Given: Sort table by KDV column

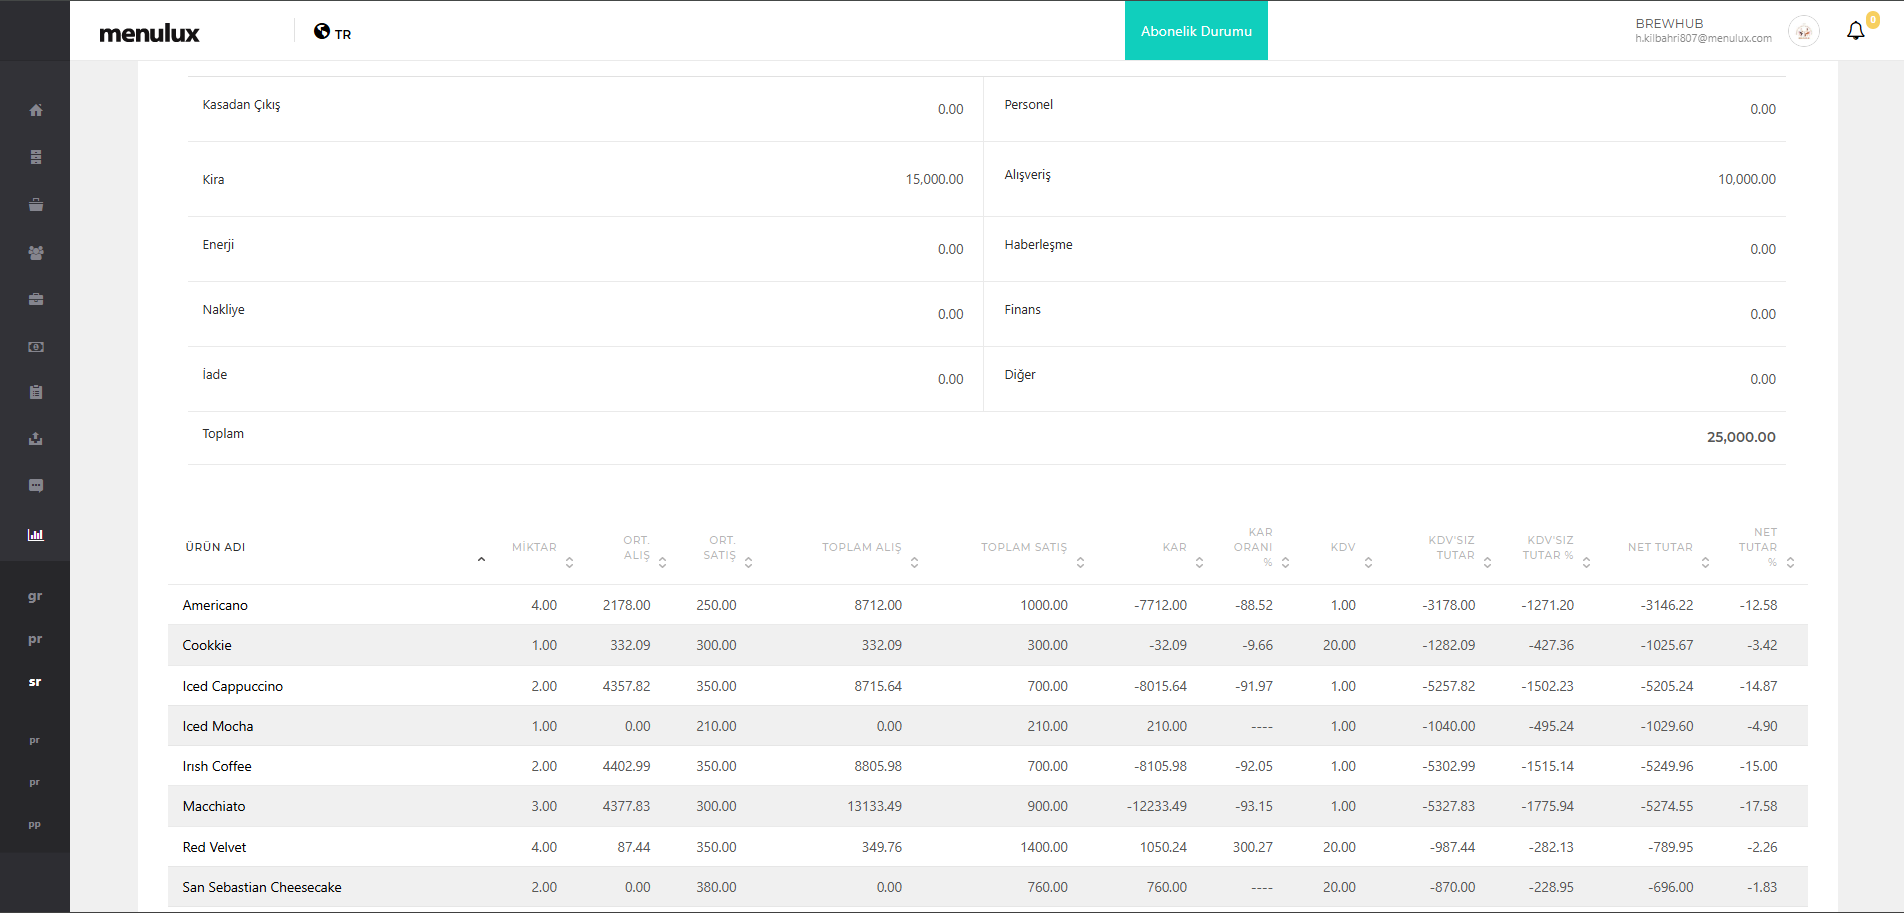Looking at the screenshot, I should (x=1368, y=562).
